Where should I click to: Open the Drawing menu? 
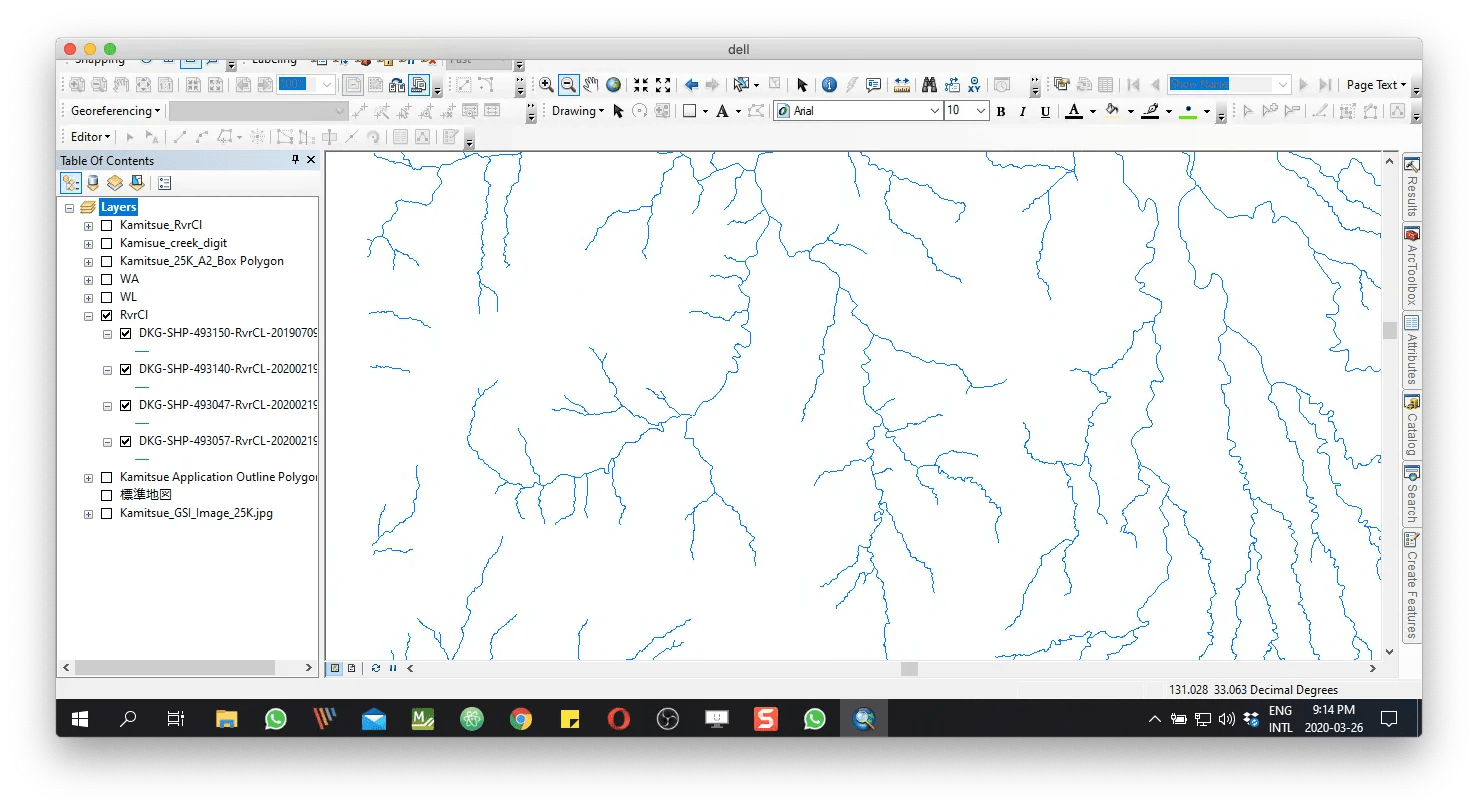(578, 111)
